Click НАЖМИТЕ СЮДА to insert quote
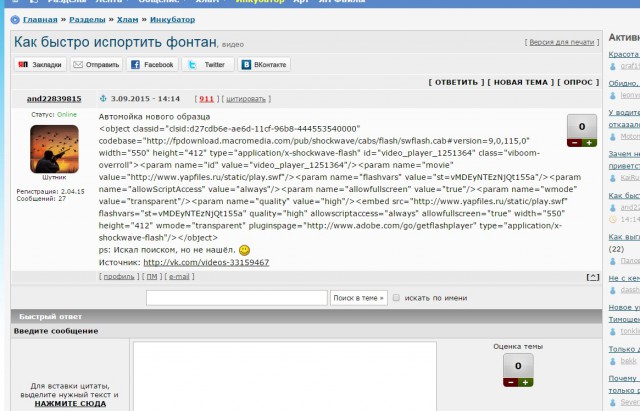This screenshot has width=640, height=411. (70, 404)
